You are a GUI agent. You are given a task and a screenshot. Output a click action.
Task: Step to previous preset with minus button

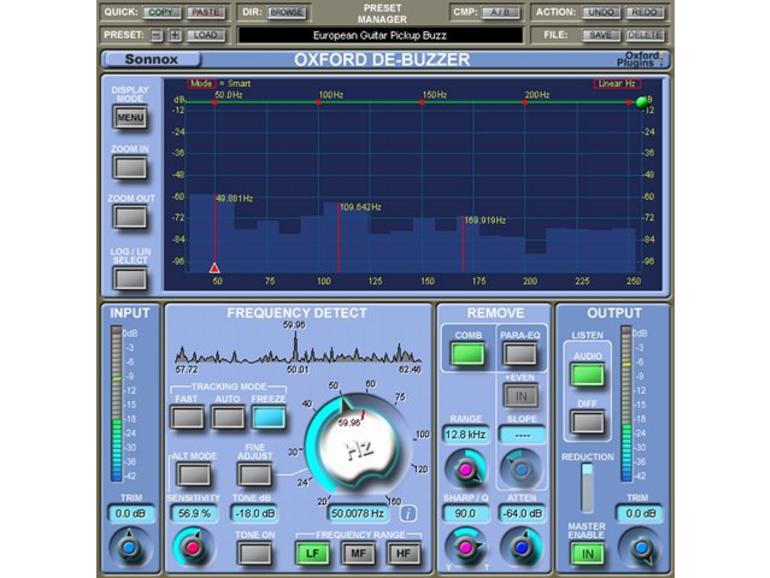pos(156,35)
